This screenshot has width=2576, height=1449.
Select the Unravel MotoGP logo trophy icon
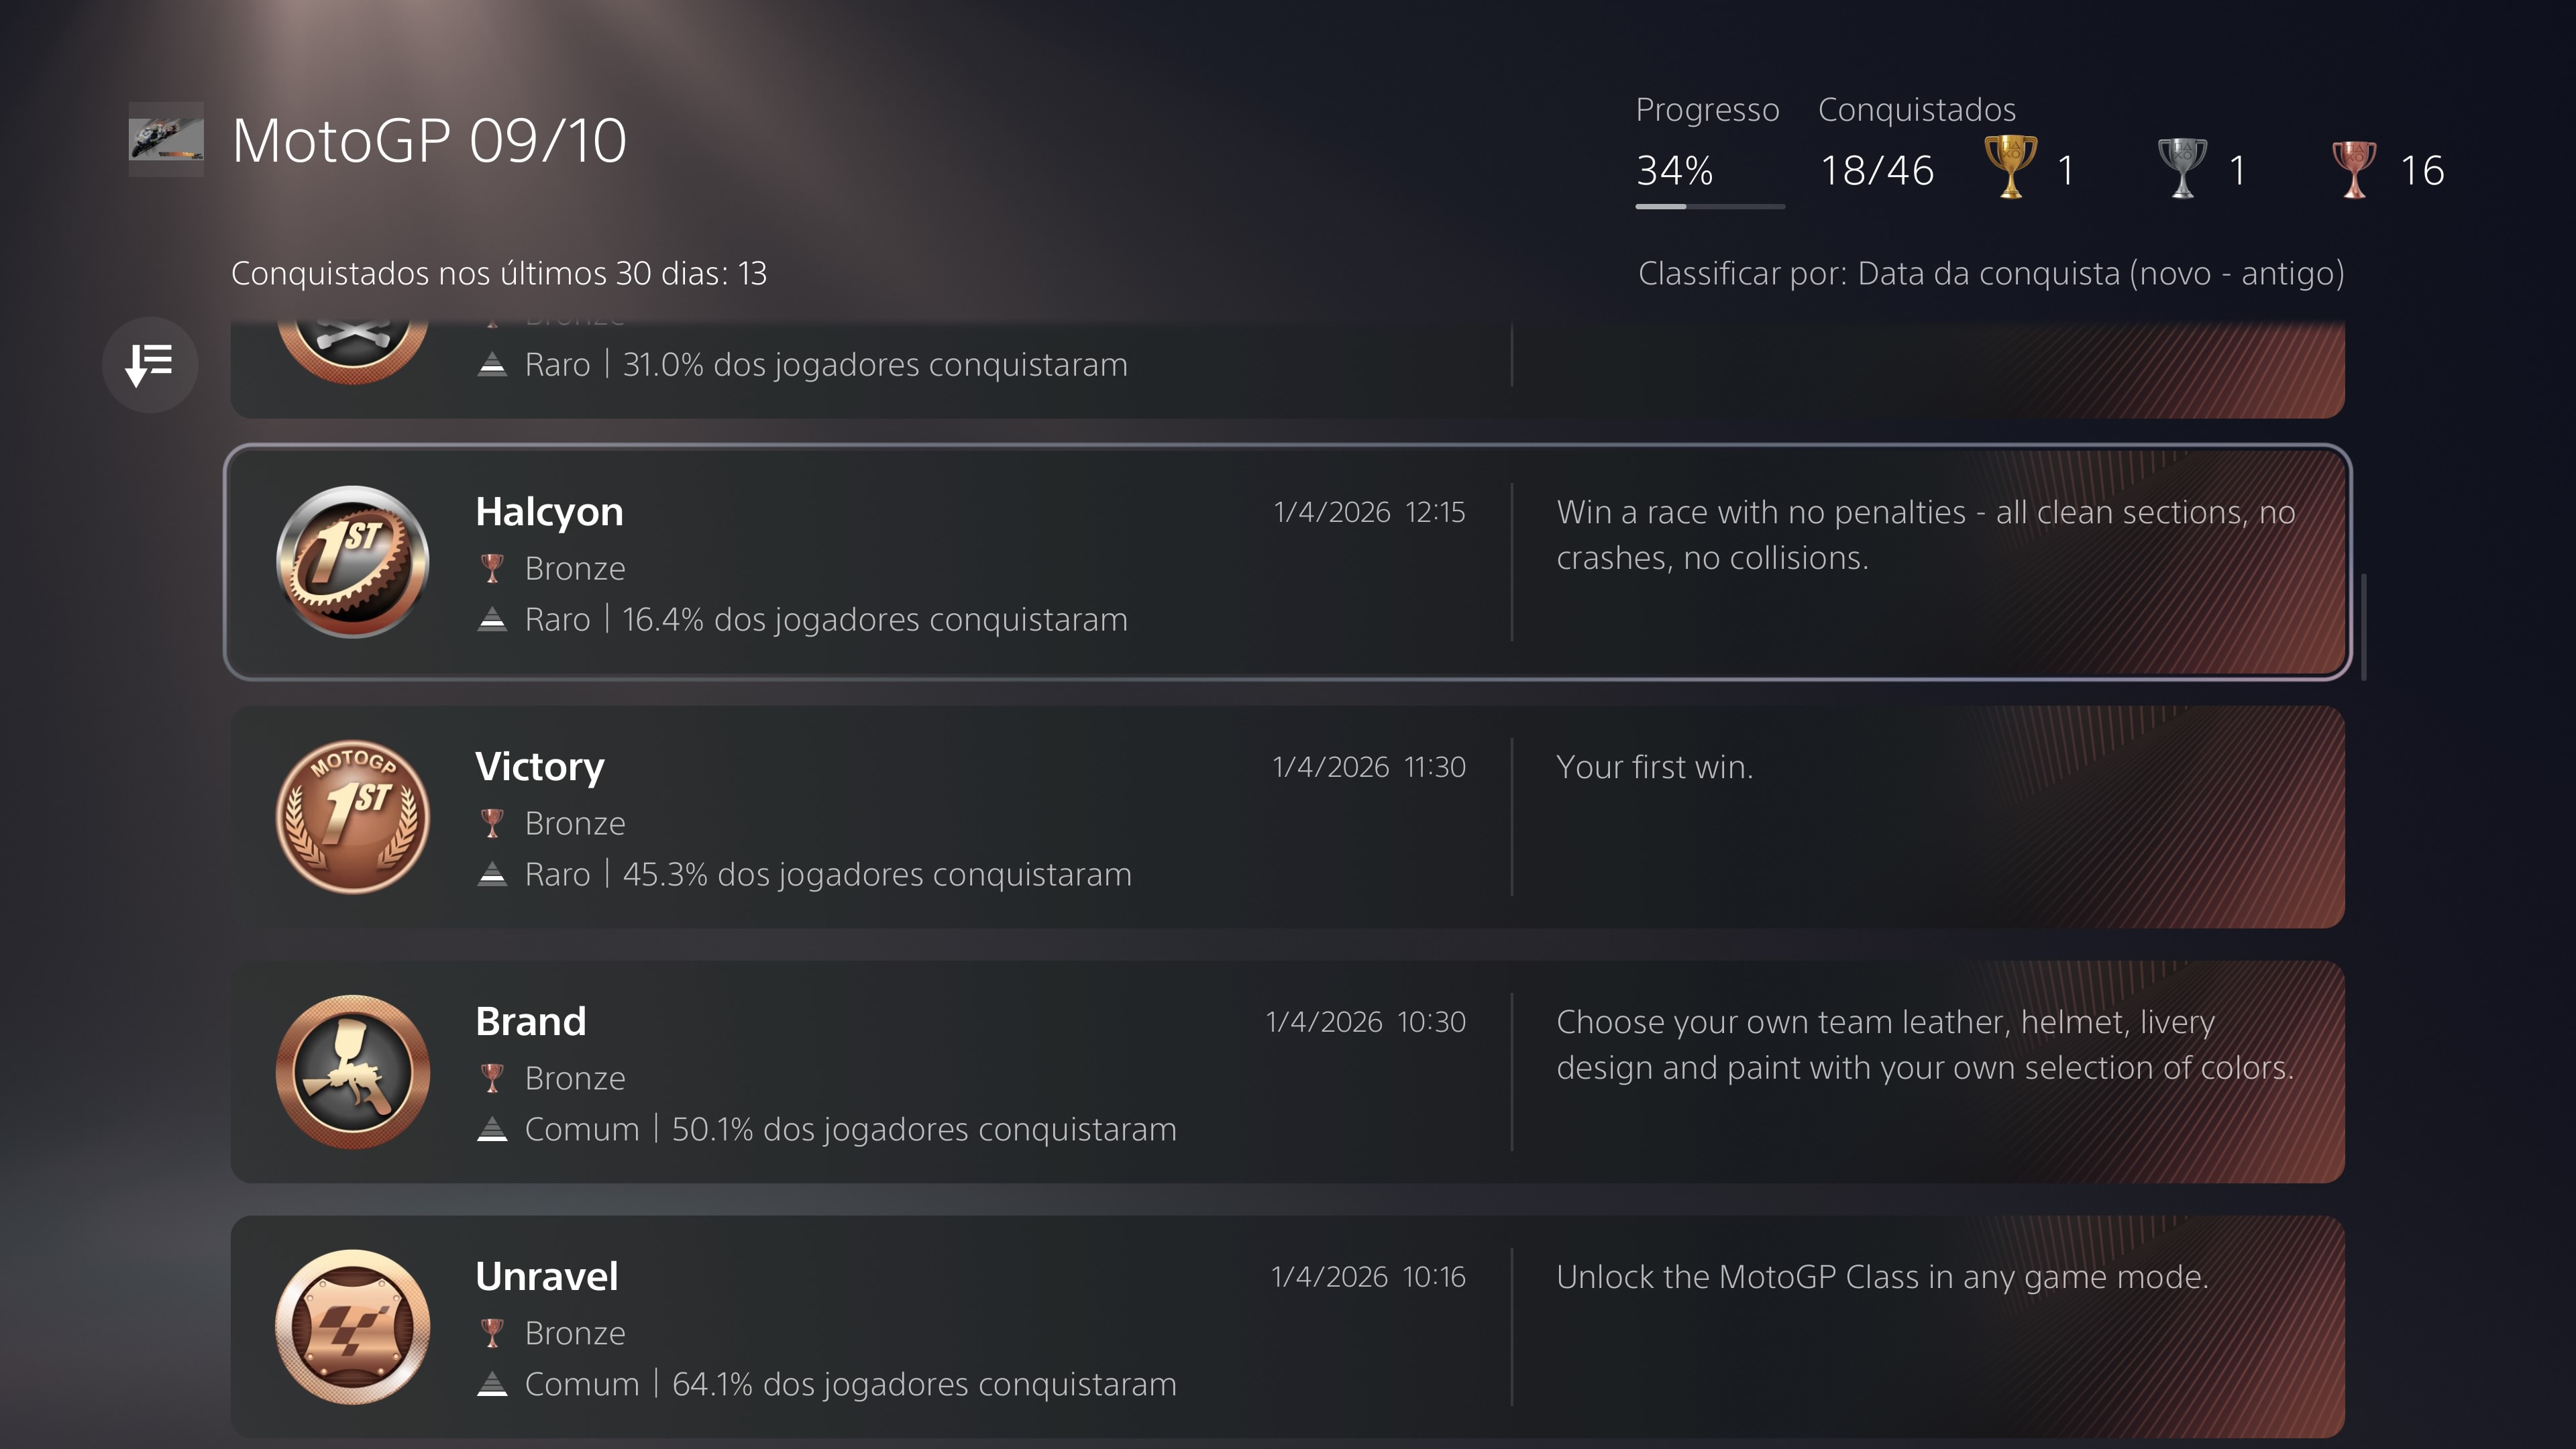[353, 1327]
